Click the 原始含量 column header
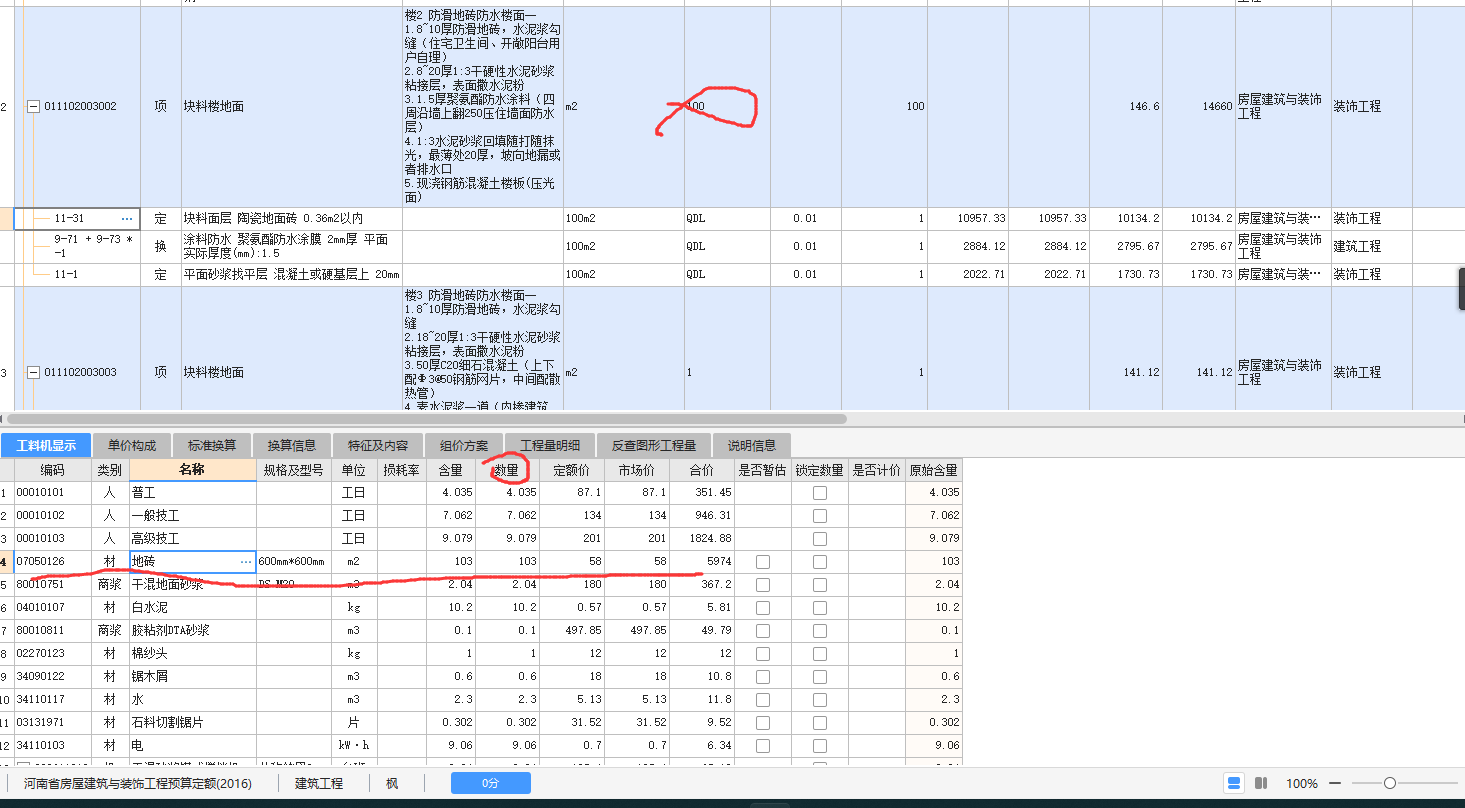 pos(934,469)
